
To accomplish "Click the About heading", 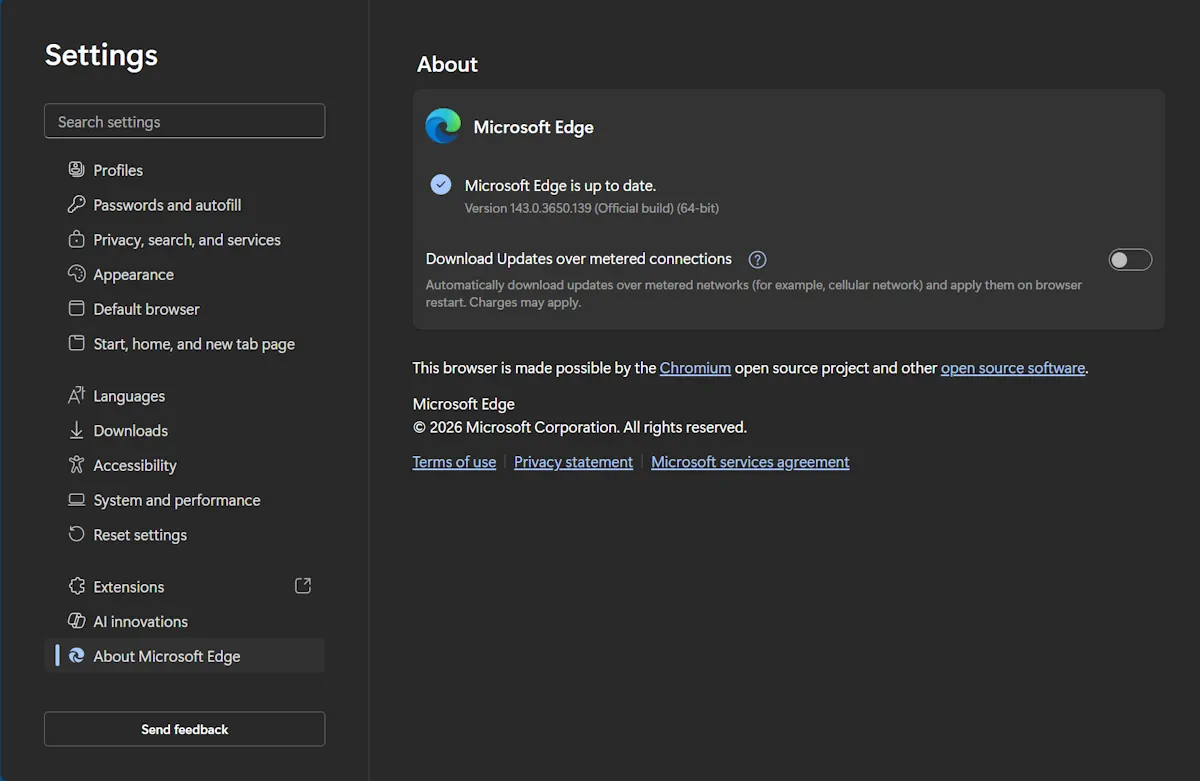I will (447, 64).
